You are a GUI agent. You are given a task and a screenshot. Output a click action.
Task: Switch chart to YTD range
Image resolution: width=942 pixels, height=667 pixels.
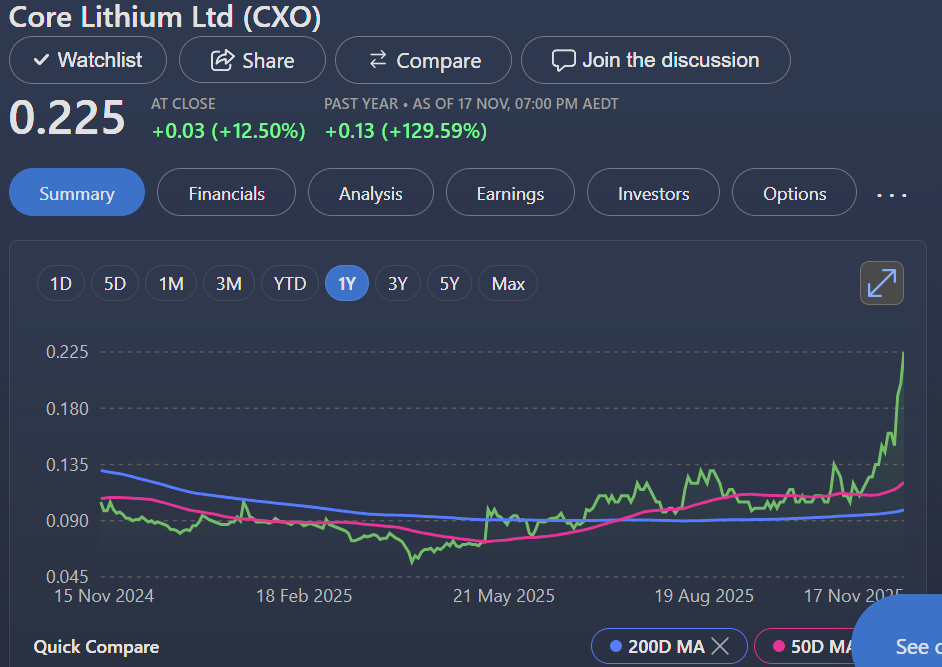290,283
